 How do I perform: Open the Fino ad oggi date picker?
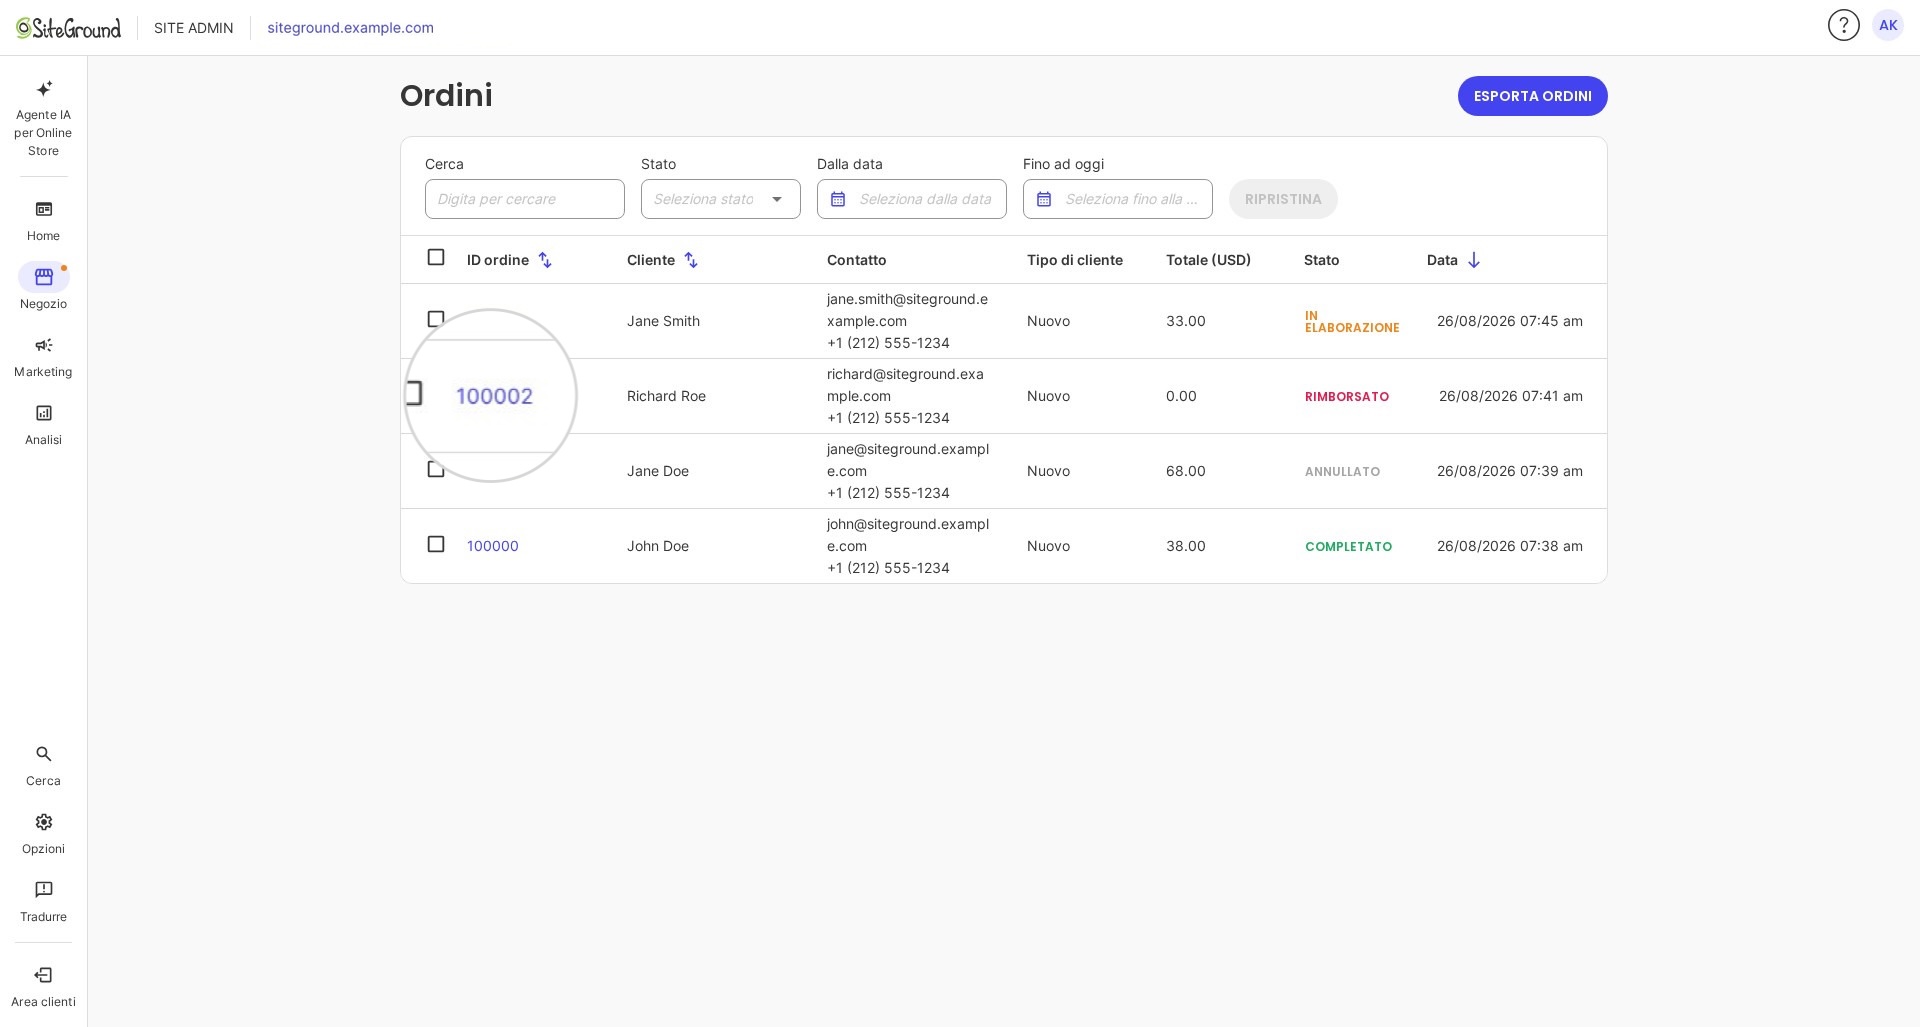click(x=1118, y=199)
